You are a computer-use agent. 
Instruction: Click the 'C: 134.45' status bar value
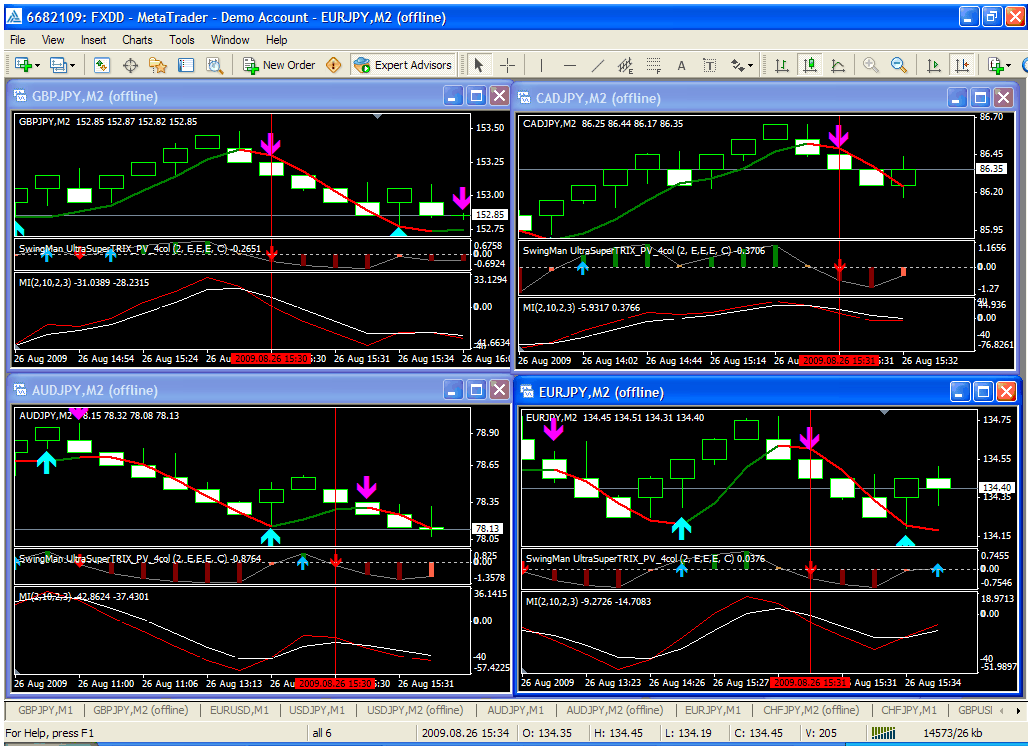click(759, 733)
